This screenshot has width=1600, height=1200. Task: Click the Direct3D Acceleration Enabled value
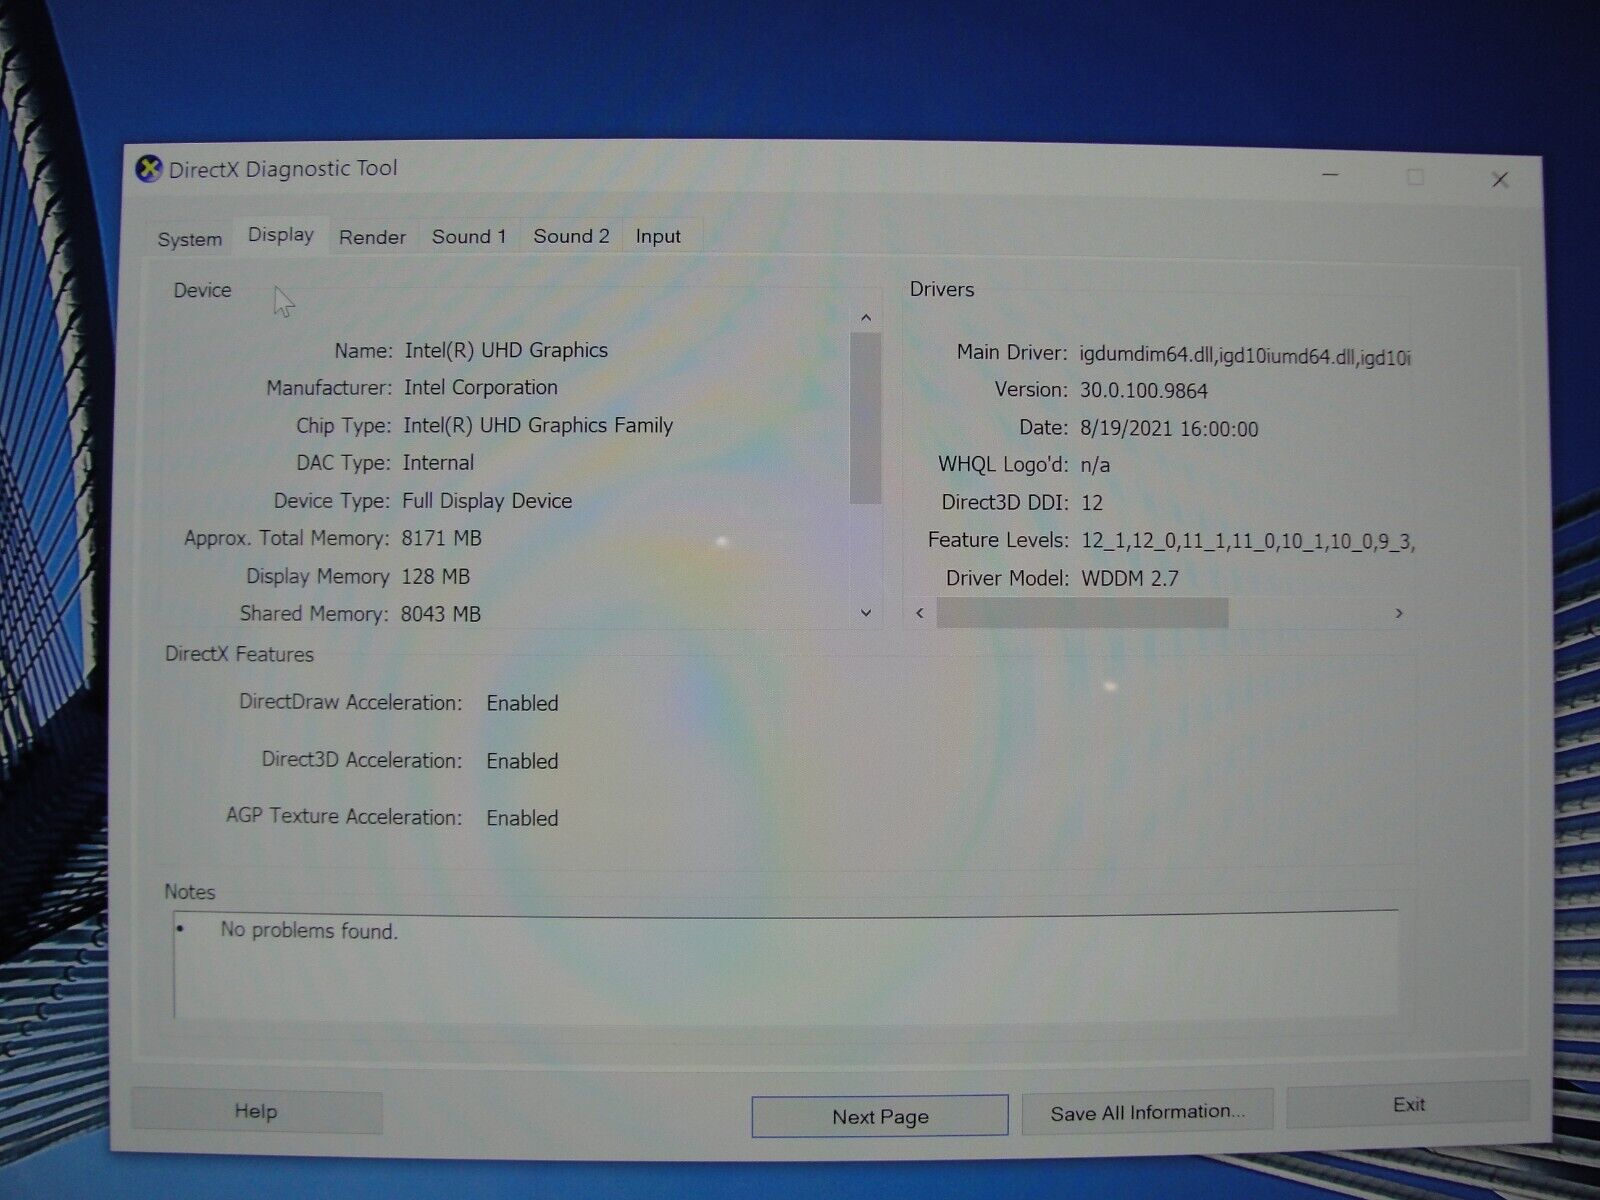[522, 761]
